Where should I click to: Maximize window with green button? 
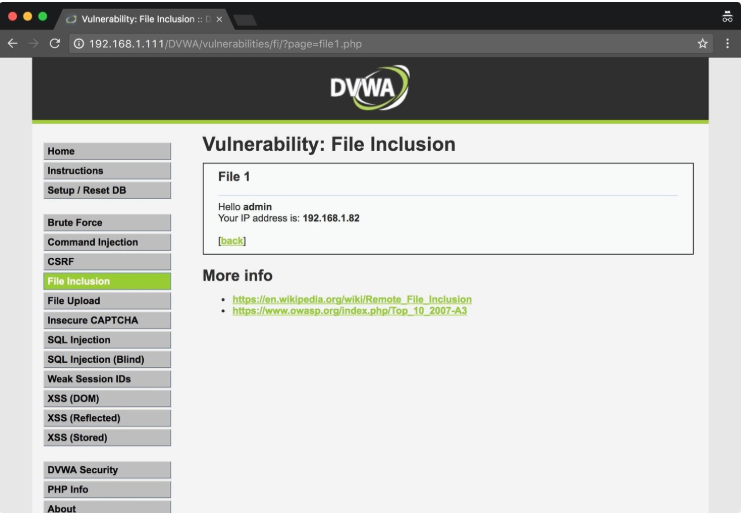(x=43, y=17)
